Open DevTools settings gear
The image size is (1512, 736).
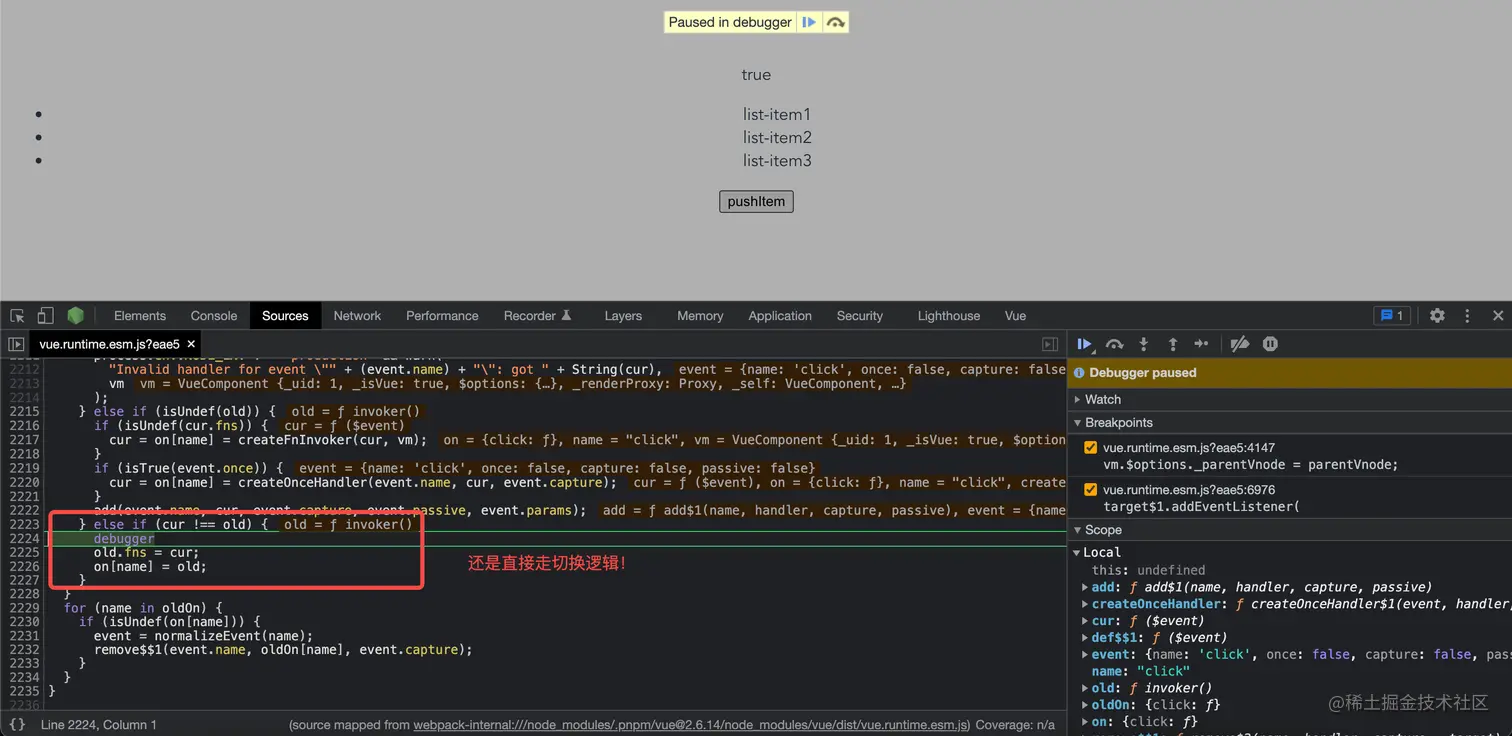pos(1437,316)
